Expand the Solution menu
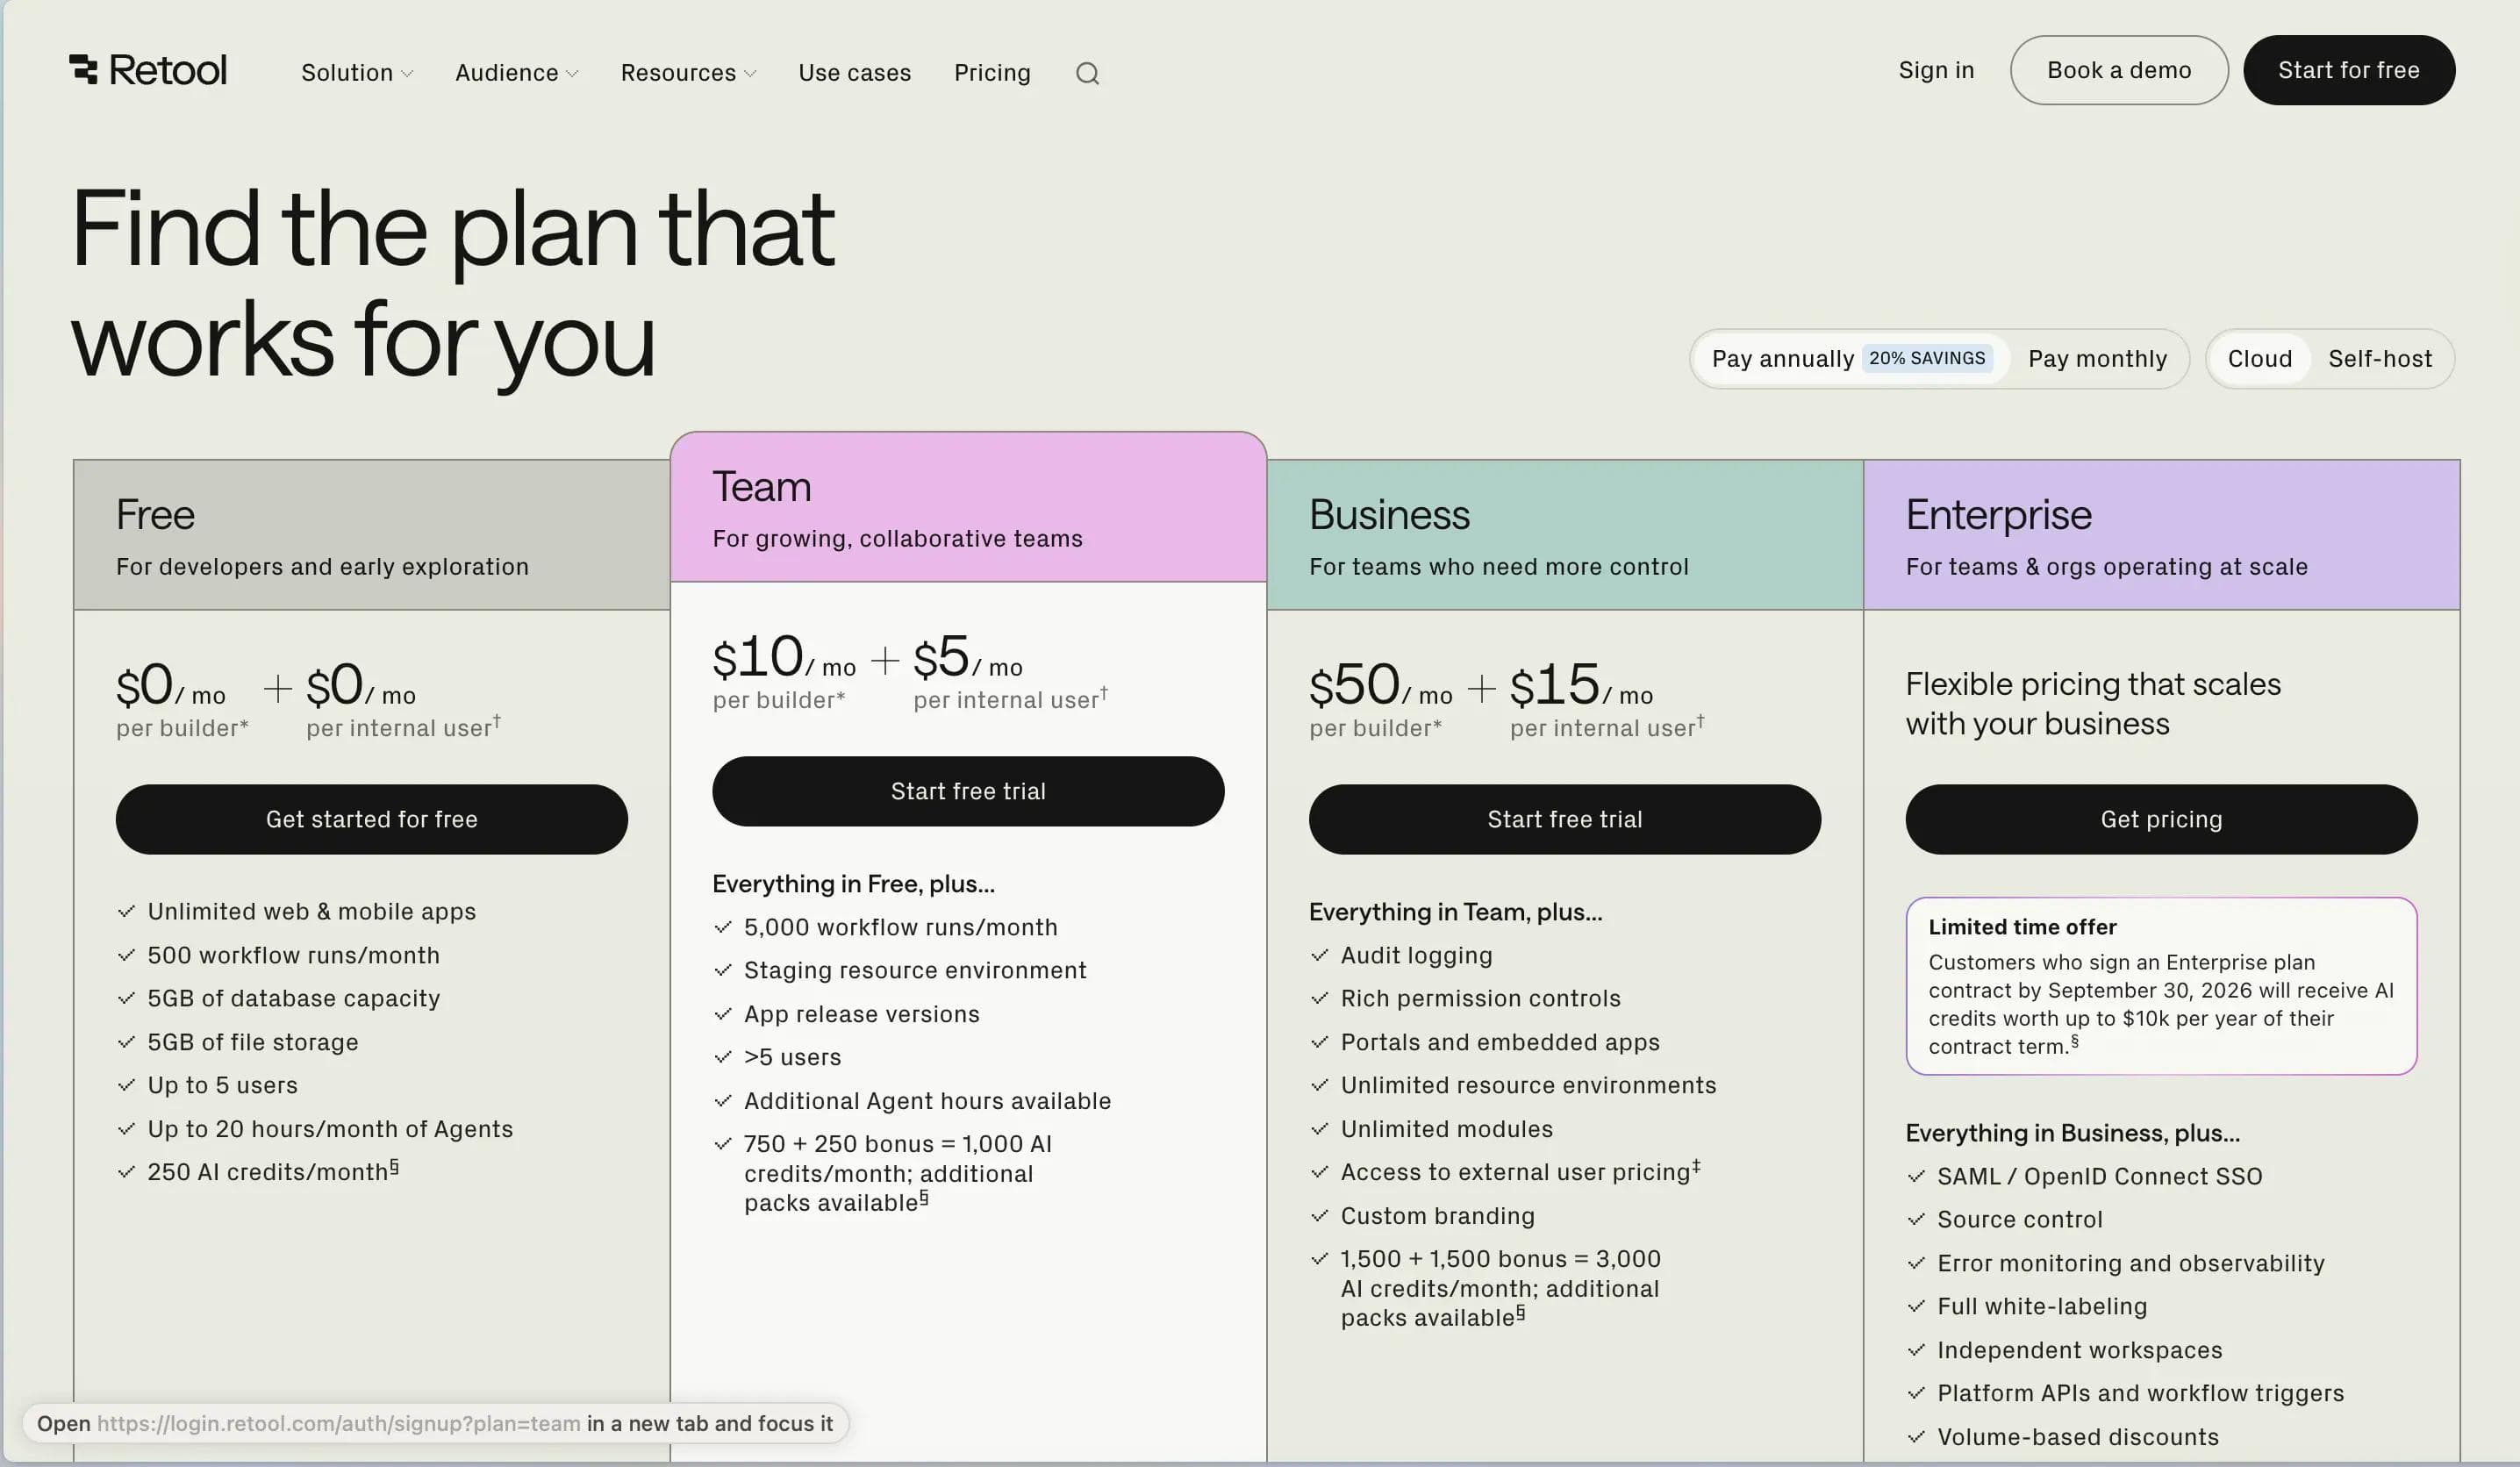The image size is (2520, 1467). click(x=357, y=73)
